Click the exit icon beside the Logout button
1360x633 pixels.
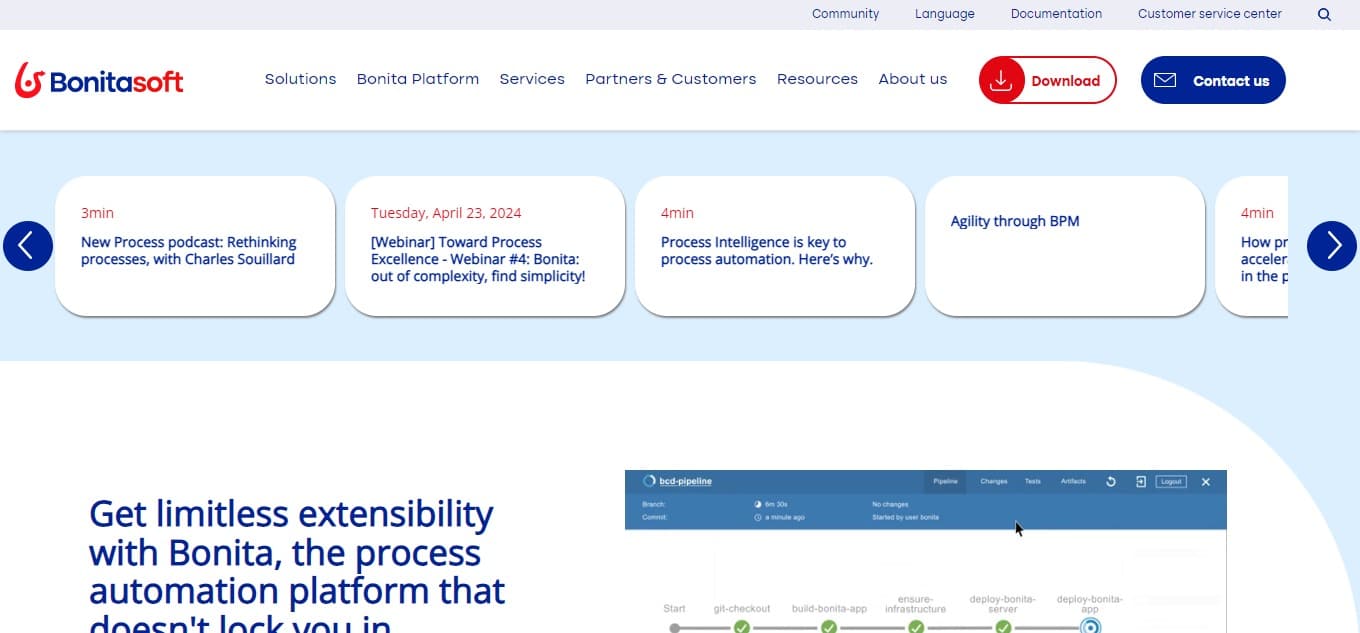[1141, 481]
